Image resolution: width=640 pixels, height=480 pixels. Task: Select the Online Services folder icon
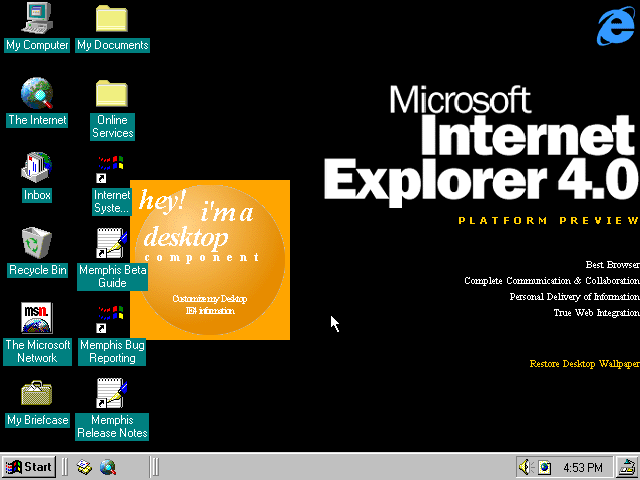tap(112, 93)
